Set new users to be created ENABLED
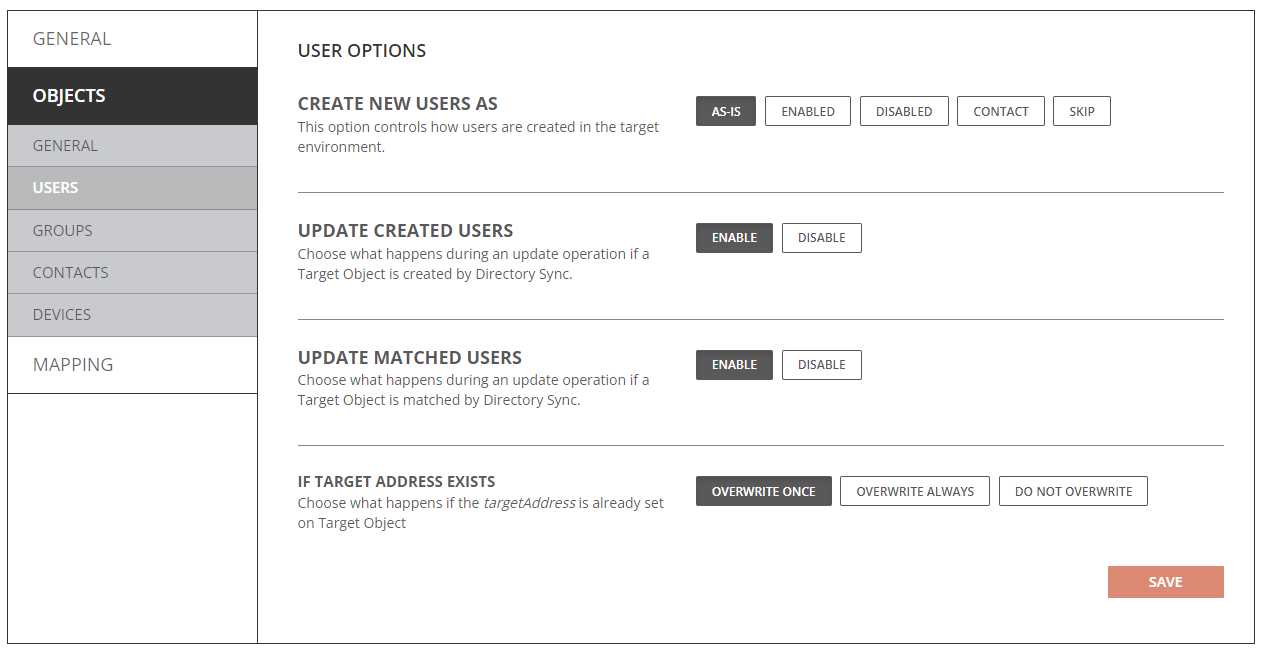 [808, 111]
